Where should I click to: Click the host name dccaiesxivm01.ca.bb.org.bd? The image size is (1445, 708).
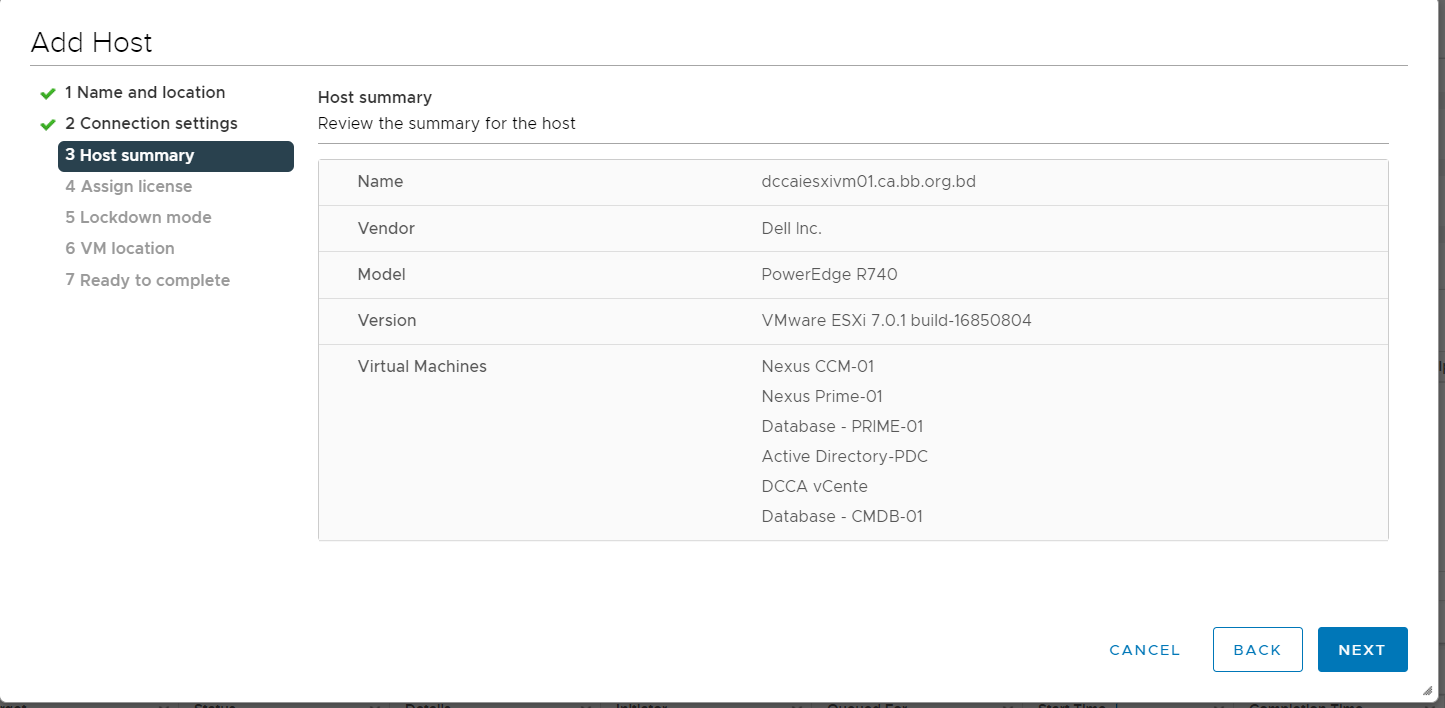pos(868,182)
